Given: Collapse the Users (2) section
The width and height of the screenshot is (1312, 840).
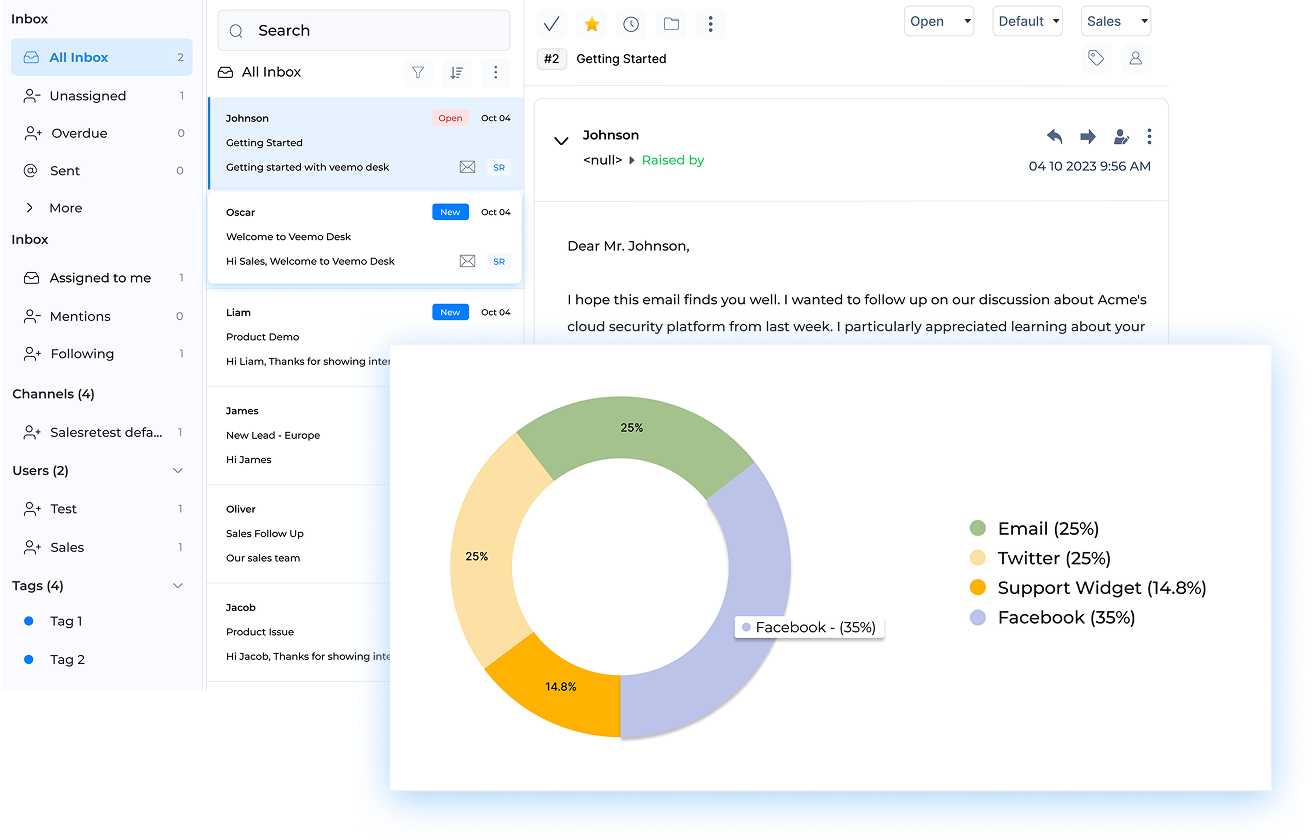Looking at the screenshot, I should point(178,471).
